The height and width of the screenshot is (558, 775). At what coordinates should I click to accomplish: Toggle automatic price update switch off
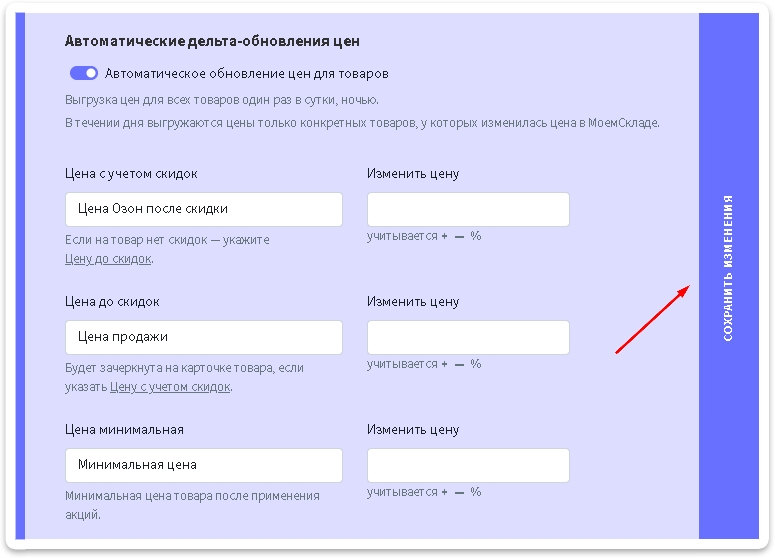pos(83,73)
